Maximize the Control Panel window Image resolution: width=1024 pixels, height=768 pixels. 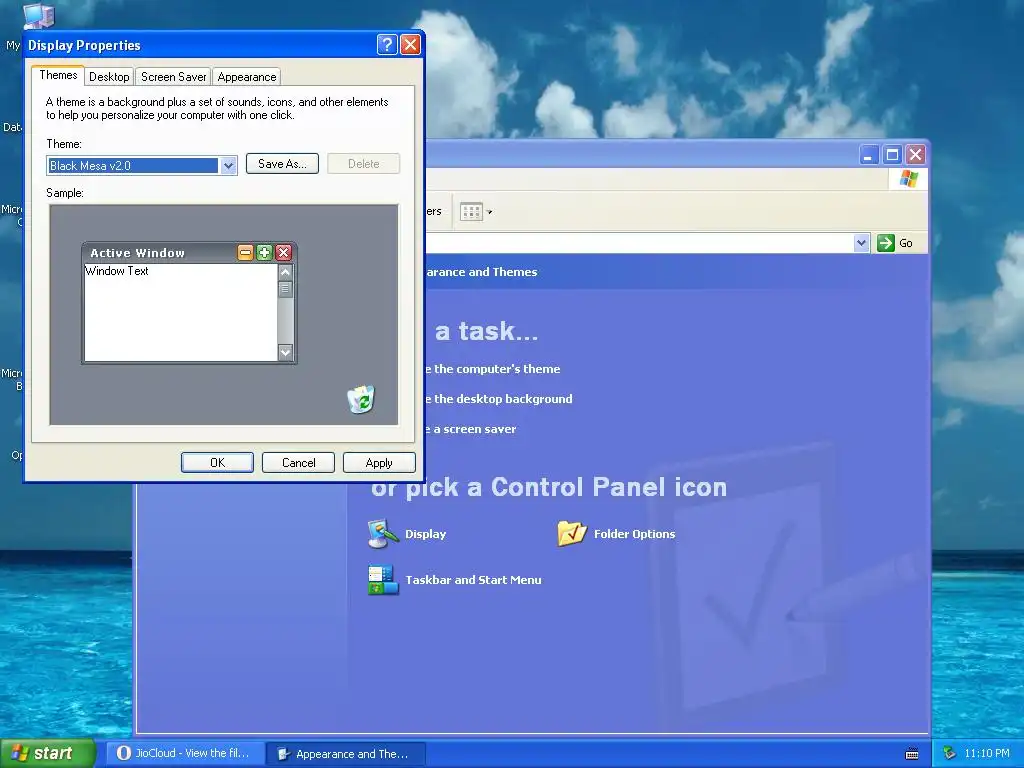click(892, 155)
